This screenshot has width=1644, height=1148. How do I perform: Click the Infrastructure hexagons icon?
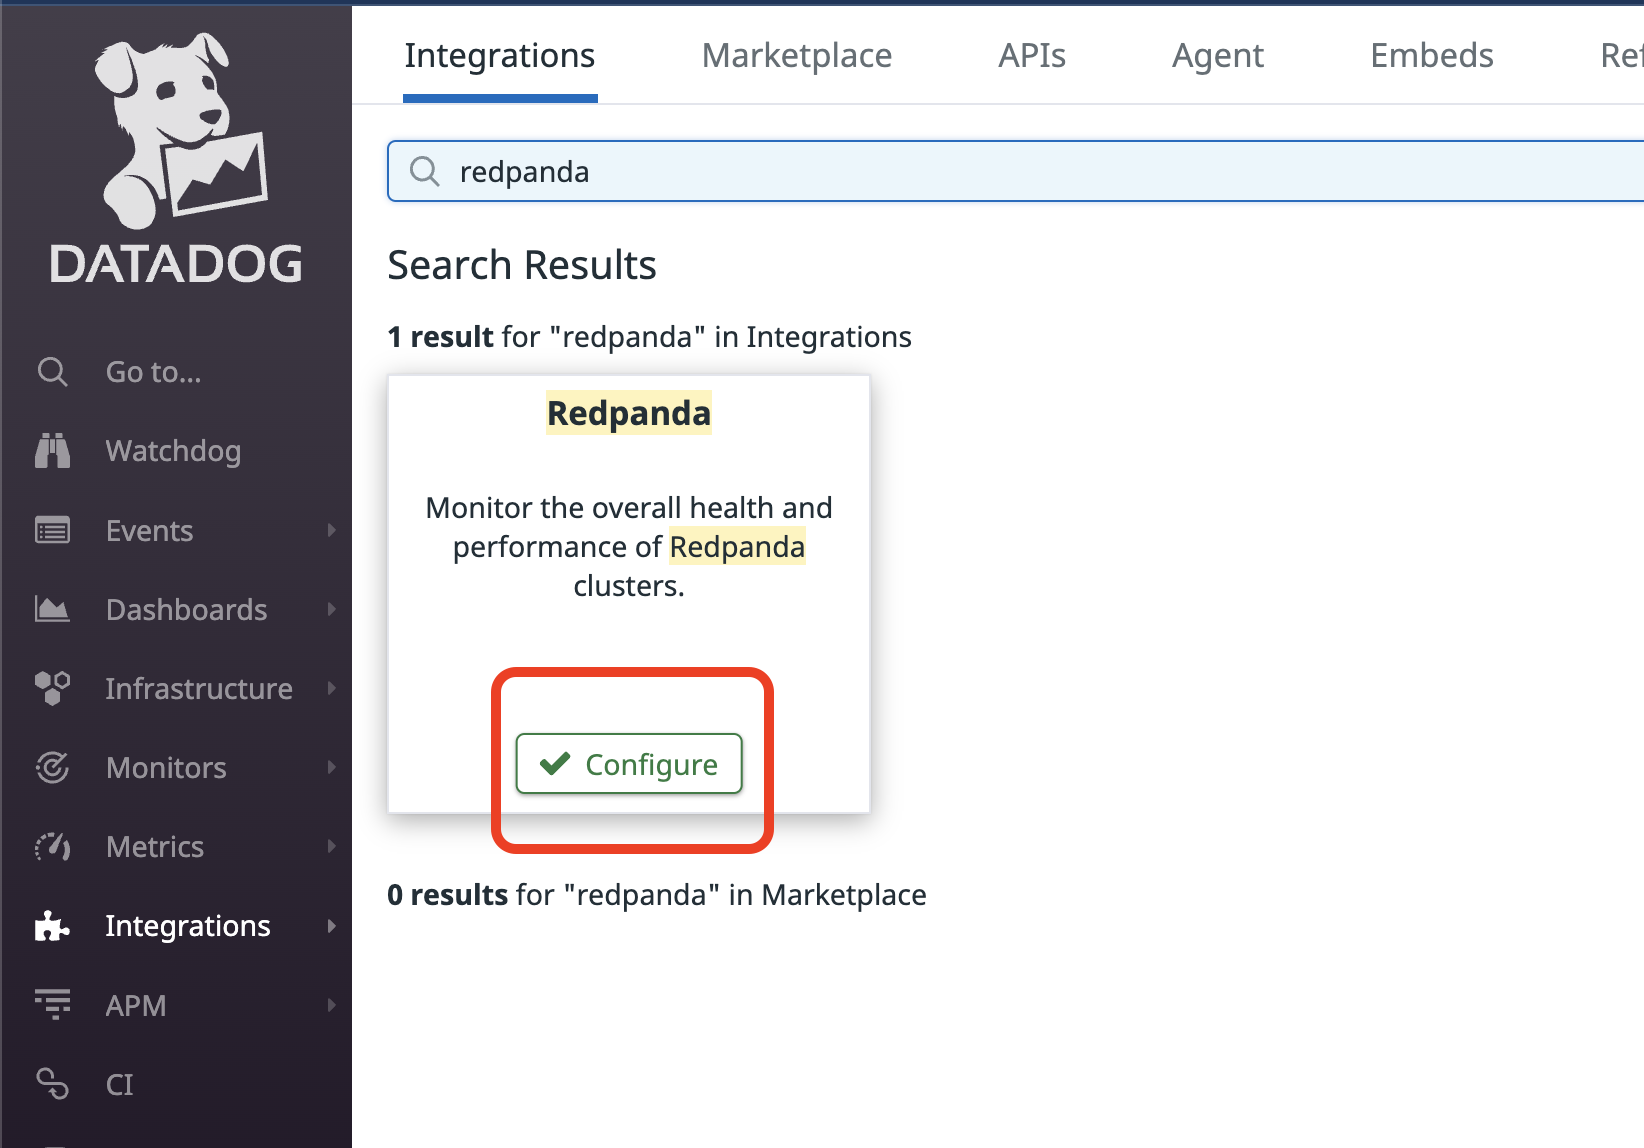click(x=52, y=688)
